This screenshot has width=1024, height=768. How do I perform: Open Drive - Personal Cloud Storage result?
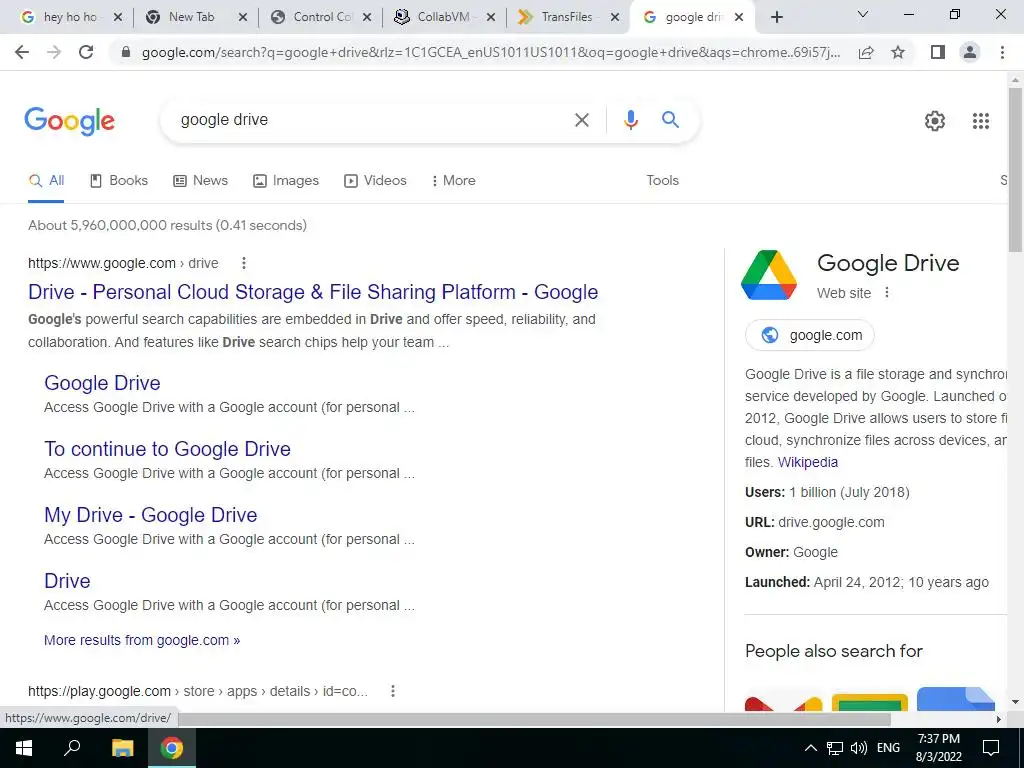313,292
